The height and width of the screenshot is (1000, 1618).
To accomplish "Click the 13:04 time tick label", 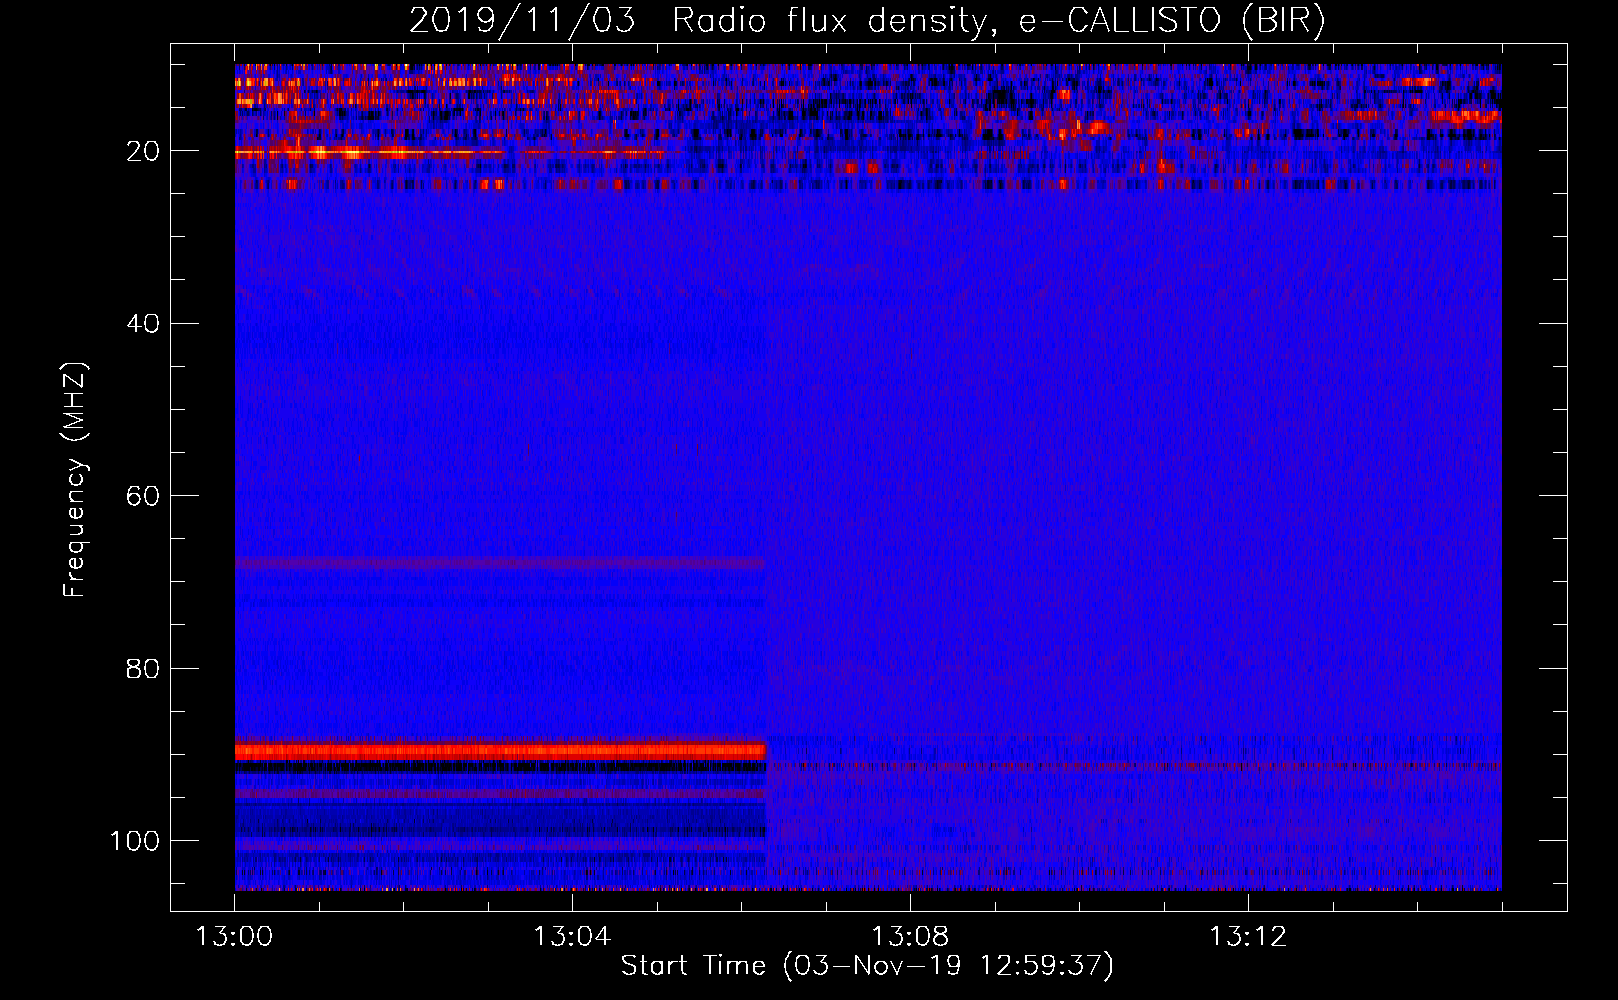I will tap(572, 937).
